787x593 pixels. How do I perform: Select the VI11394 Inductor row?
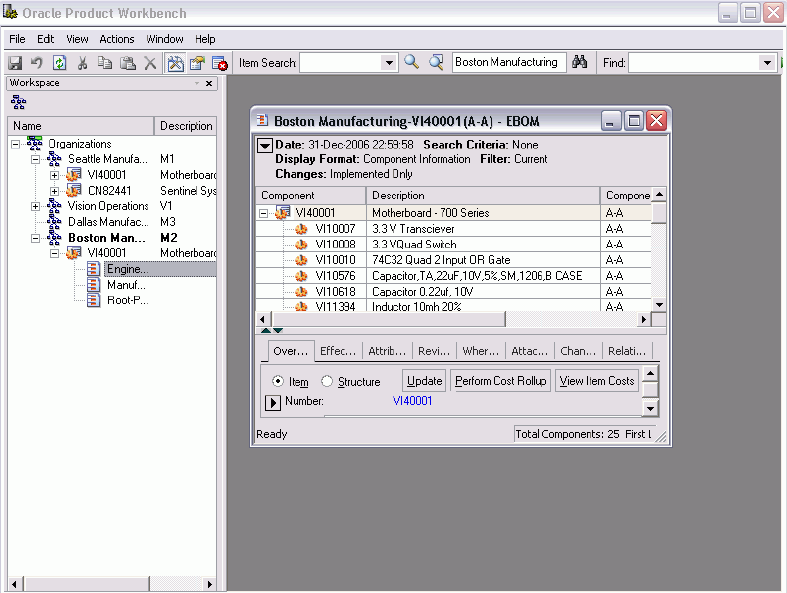point(453,306)
